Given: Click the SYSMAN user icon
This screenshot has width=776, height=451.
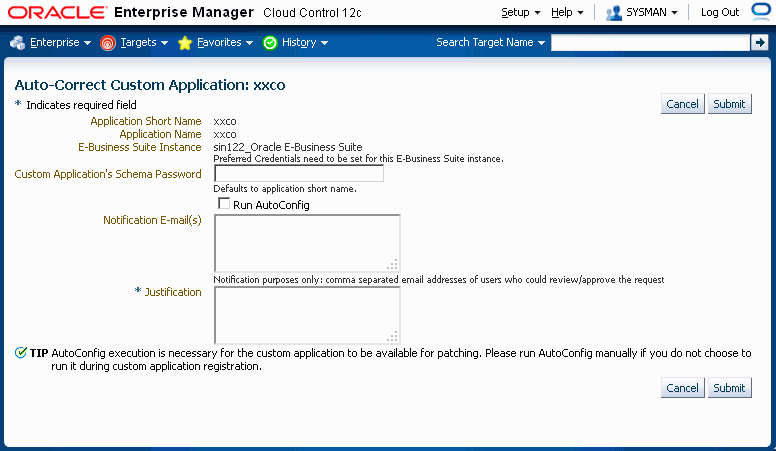Looking at the screenshot, I should tap(614, 13).
